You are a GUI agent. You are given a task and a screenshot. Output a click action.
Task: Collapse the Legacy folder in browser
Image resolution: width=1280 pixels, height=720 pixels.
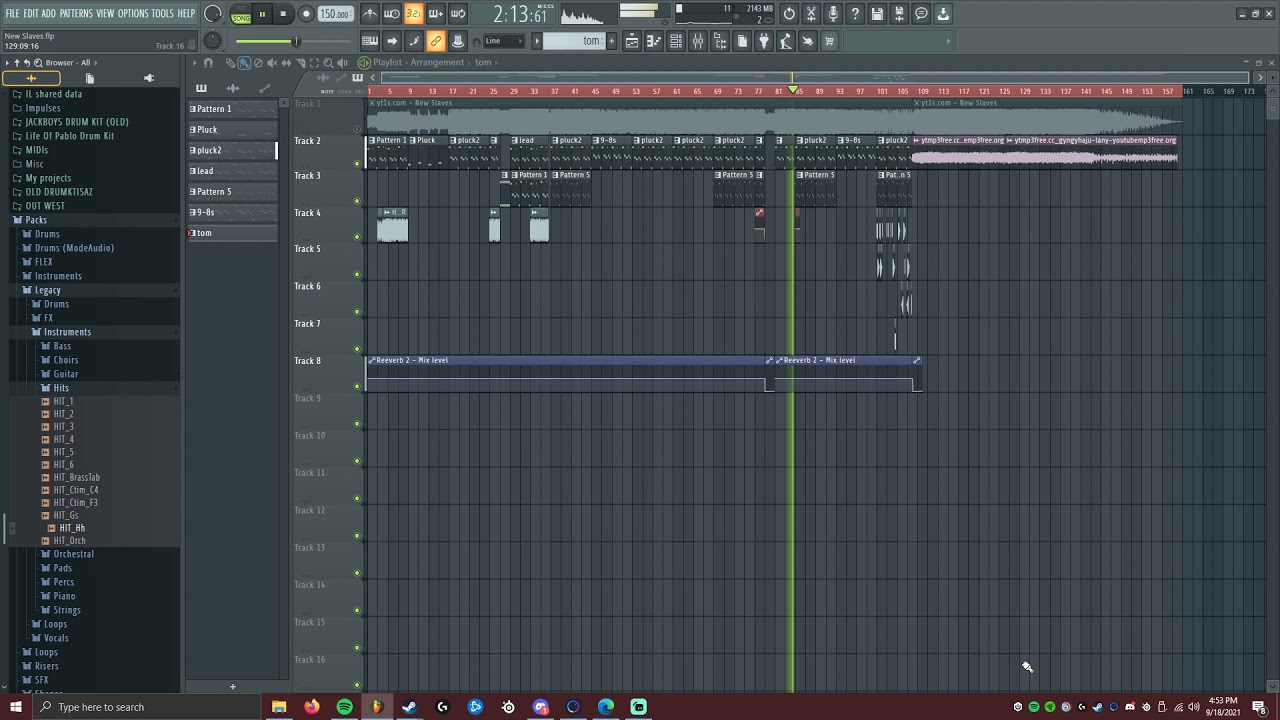click(x=47, y=290)
